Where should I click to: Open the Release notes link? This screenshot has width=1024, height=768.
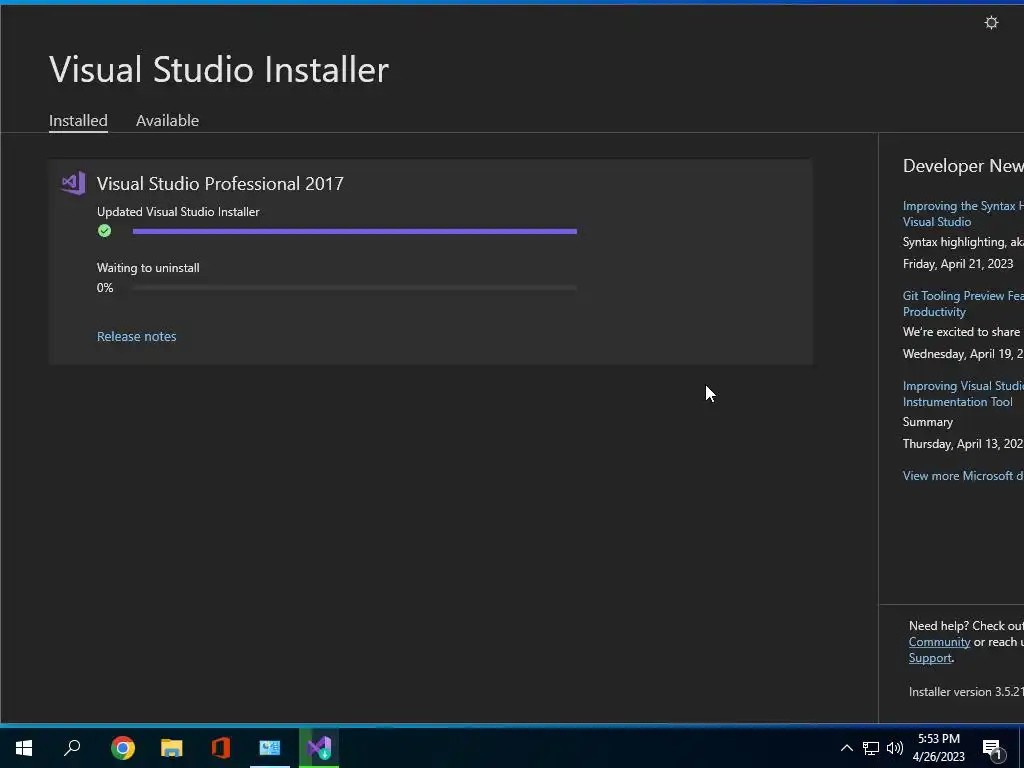136,336
